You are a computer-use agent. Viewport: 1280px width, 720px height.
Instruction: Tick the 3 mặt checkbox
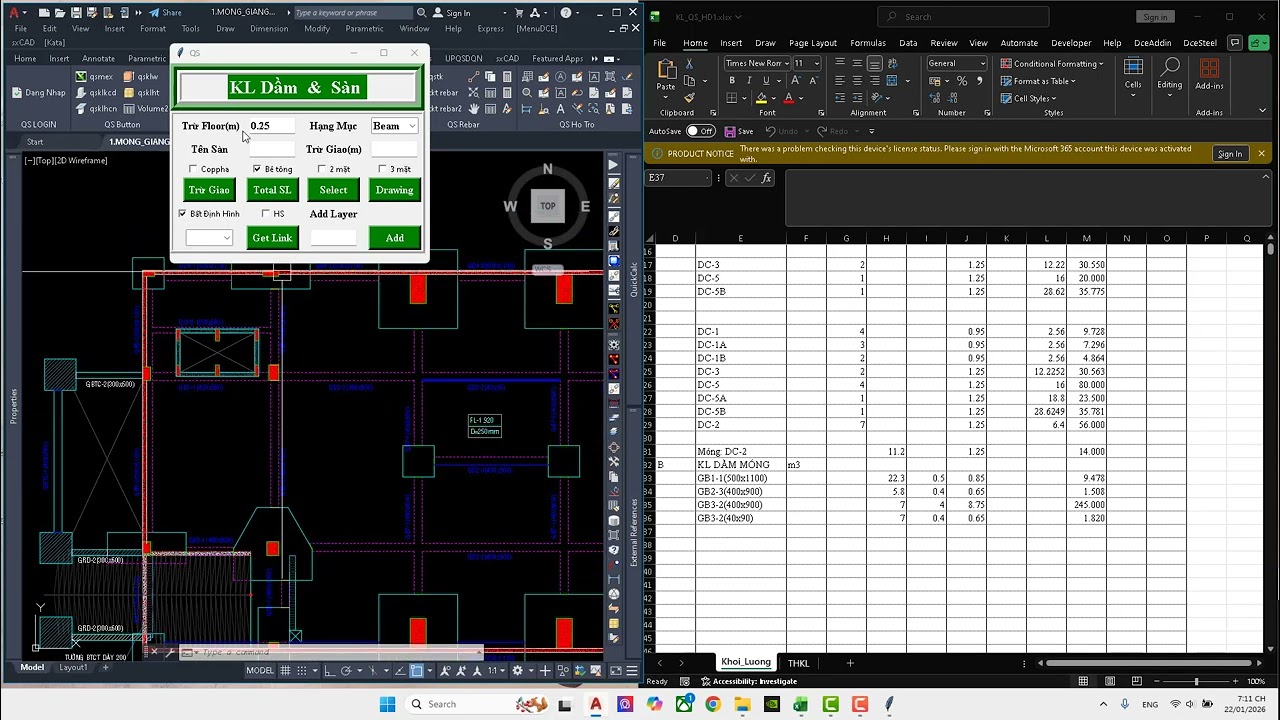click(x=382, y=169)
